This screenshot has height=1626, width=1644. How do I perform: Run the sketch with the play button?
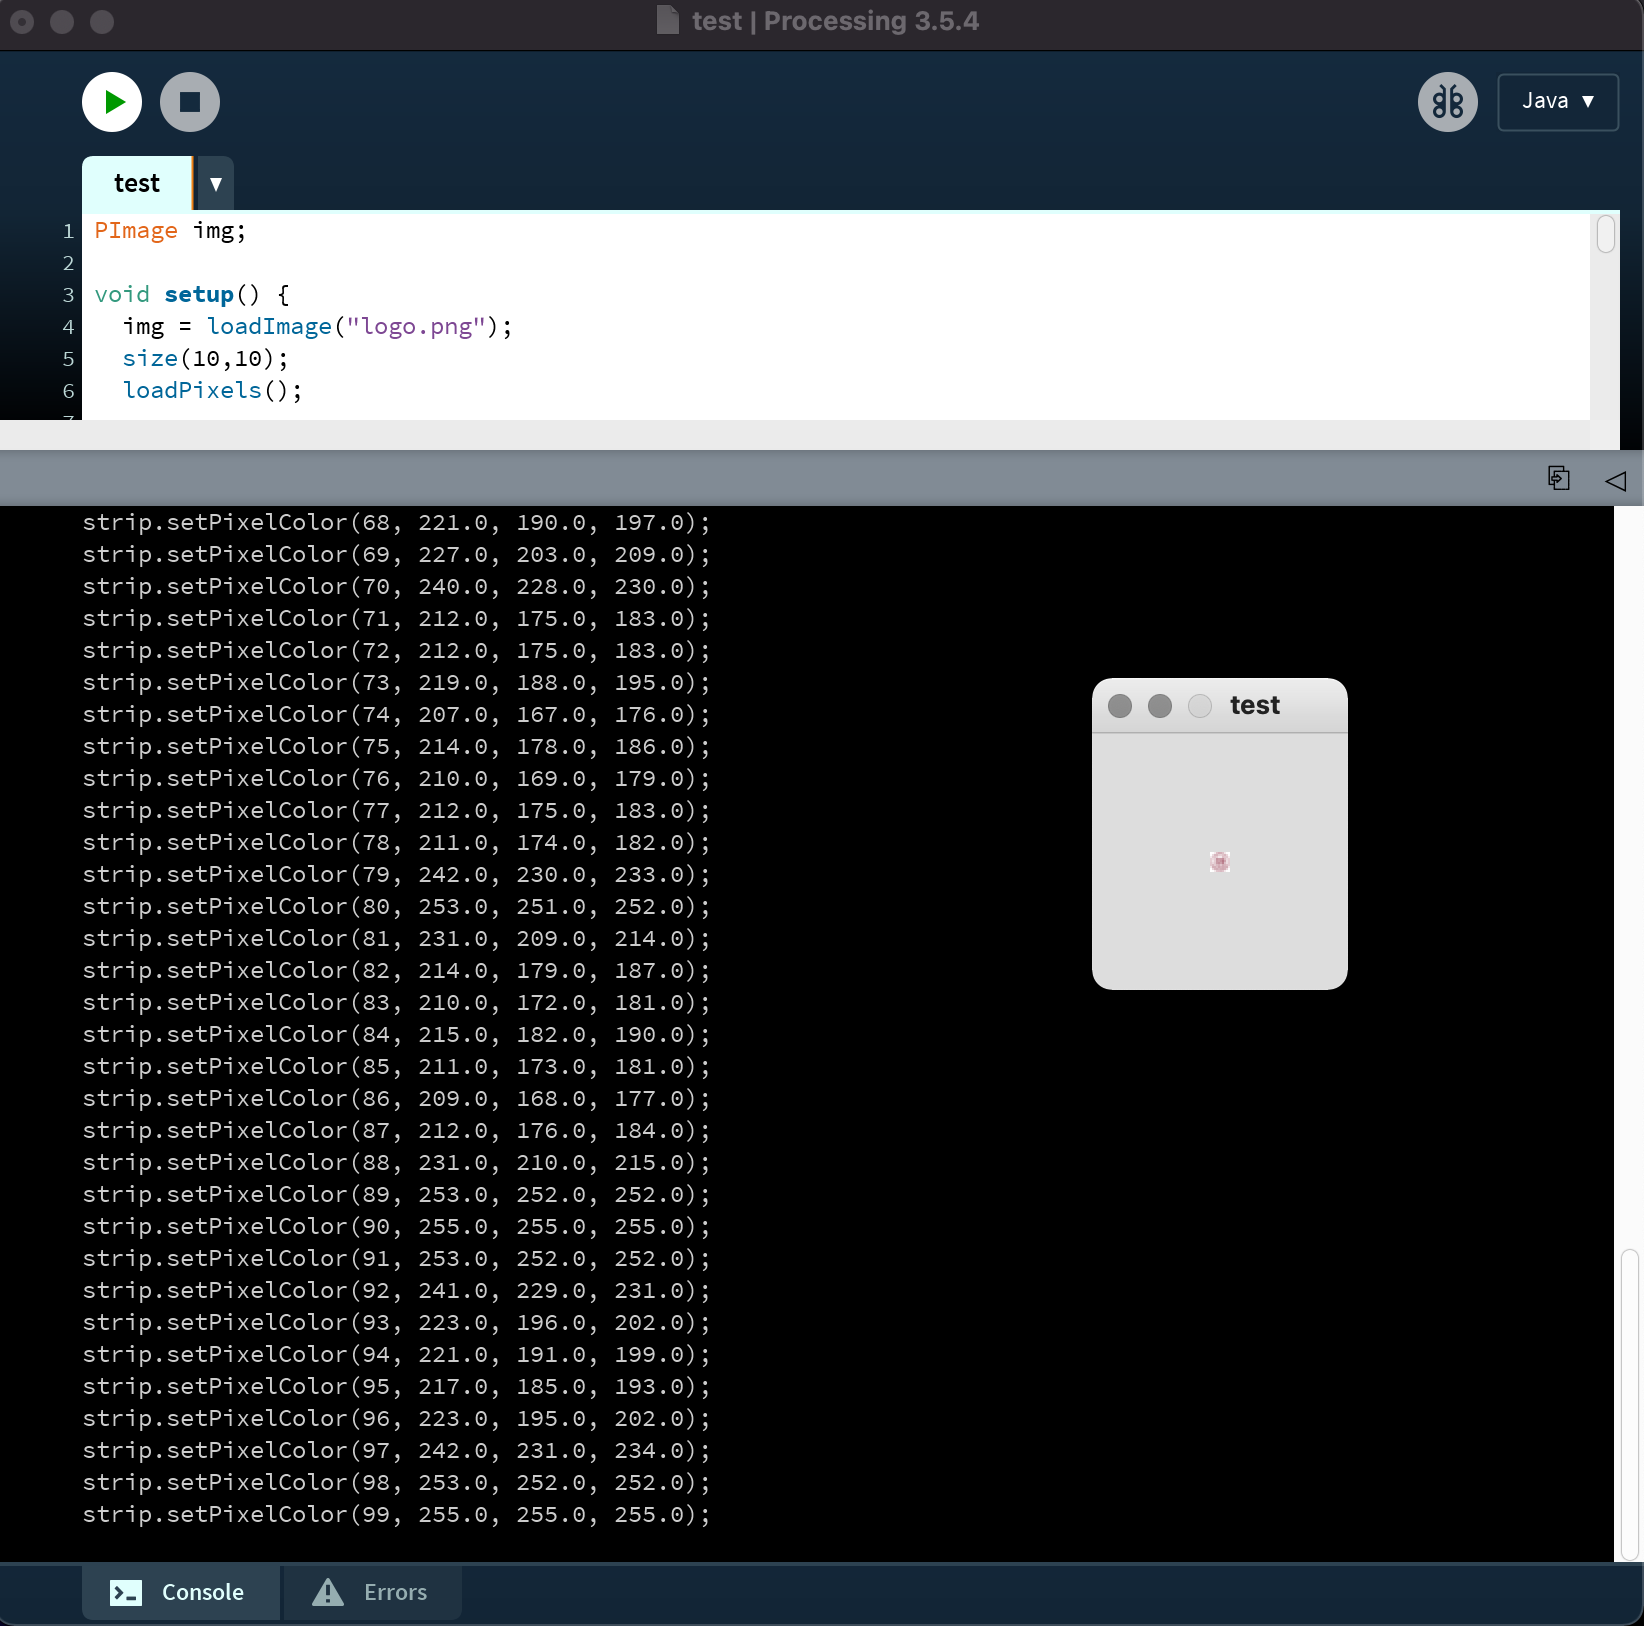[112, 102]
